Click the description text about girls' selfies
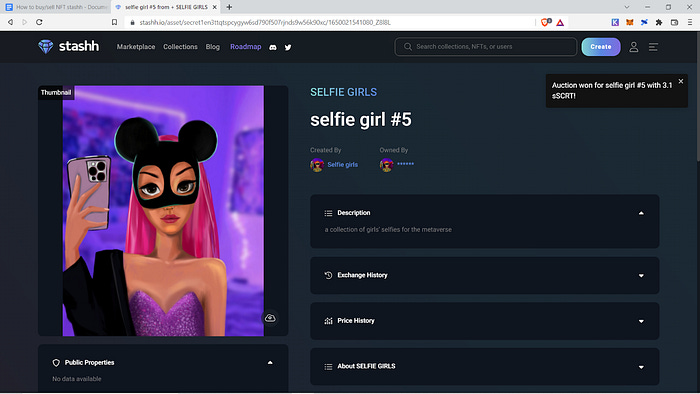The height and width of the screenshot is (394, 700). [388, 229]
